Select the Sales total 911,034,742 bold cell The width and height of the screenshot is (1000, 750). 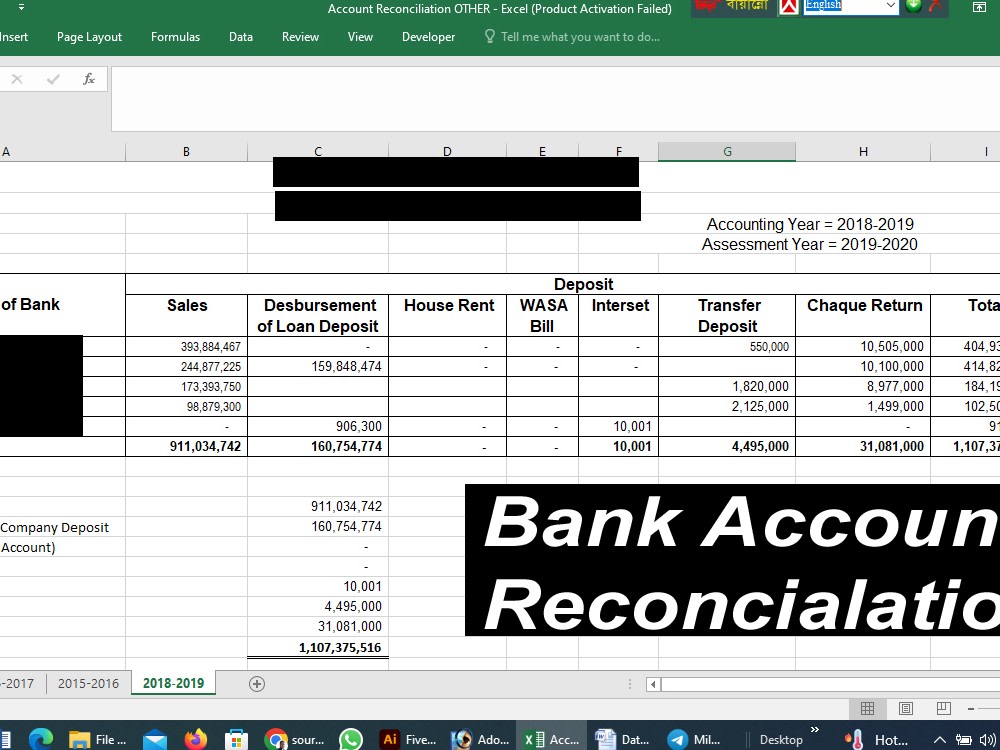click(x=187, y=446)
